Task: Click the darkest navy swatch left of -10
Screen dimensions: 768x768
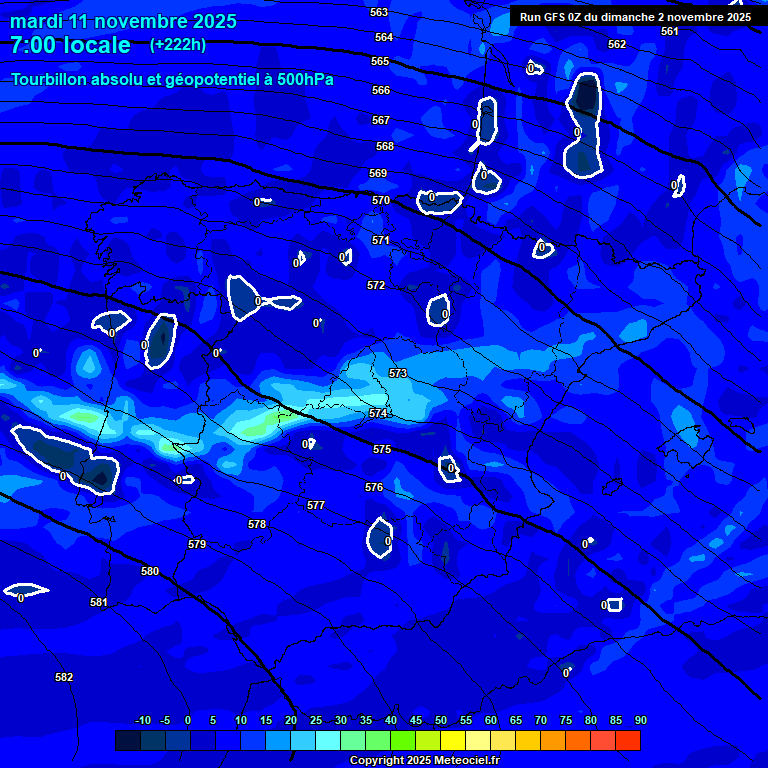Action: (x=128, y=741)
